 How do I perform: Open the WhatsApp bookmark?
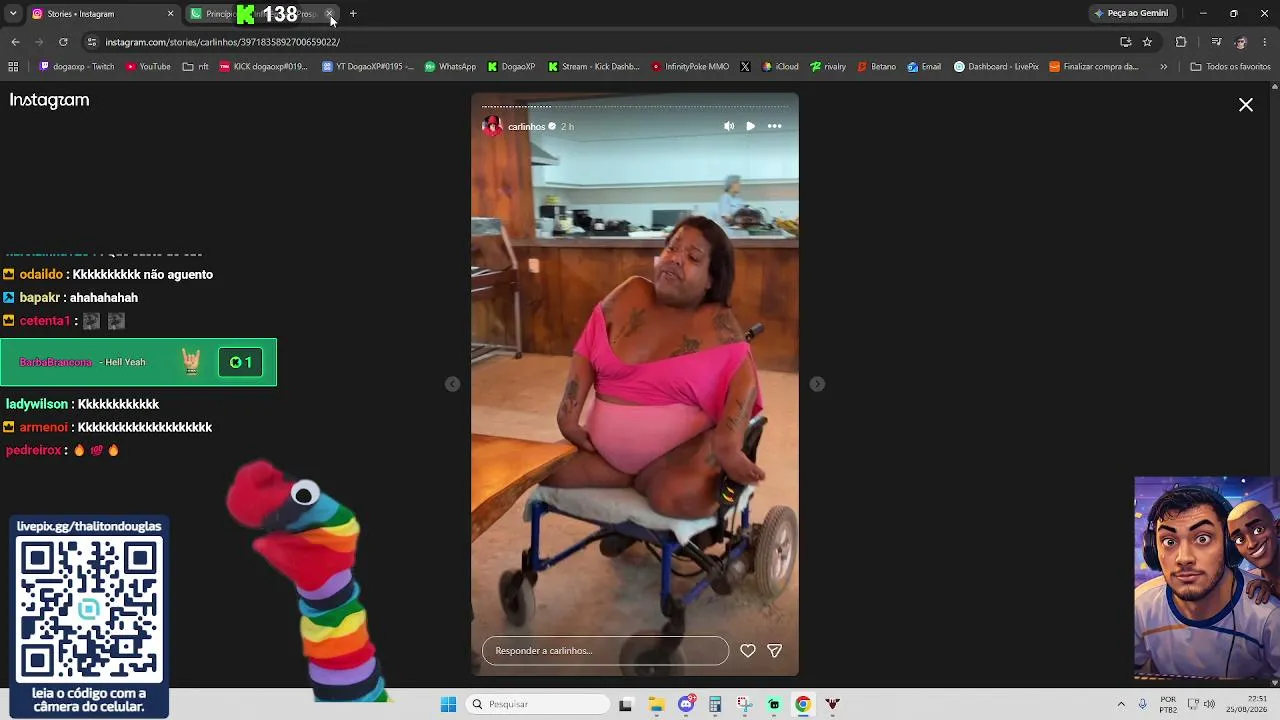tap(450, 67)
